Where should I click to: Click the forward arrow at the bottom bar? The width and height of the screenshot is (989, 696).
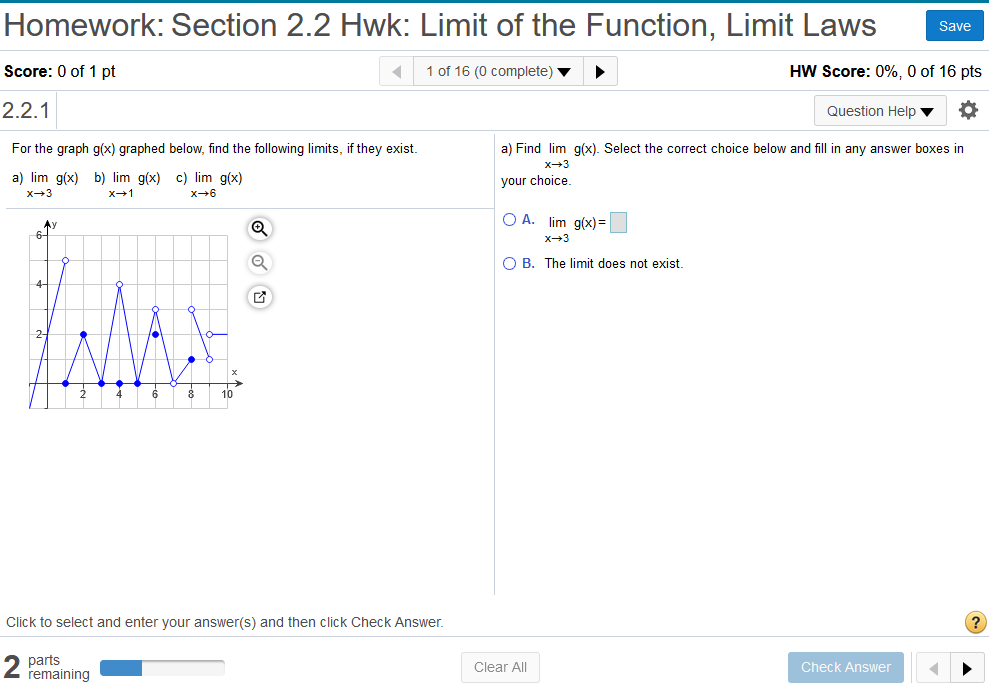(x=966, y=667)
